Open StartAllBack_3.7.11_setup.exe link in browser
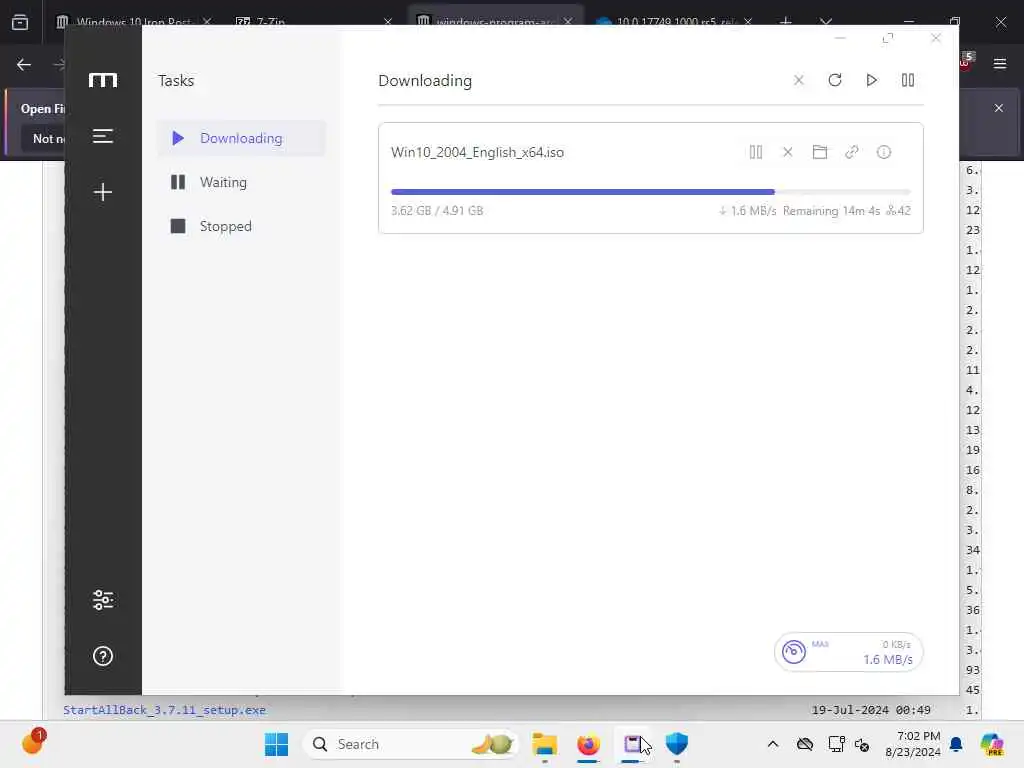 point(165,710)
